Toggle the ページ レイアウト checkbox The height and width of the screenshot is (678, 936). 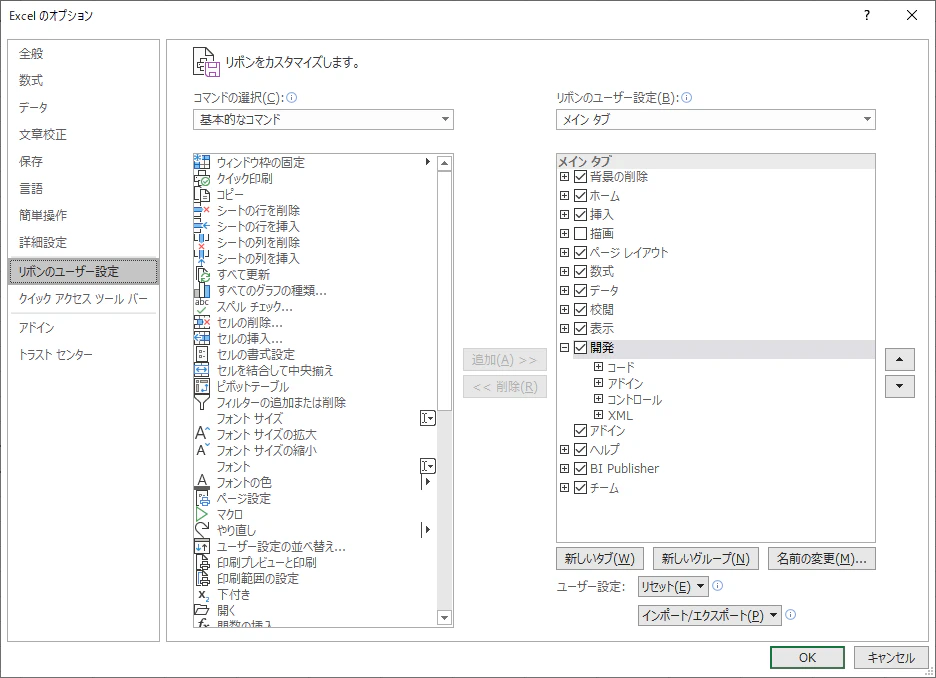580,252
